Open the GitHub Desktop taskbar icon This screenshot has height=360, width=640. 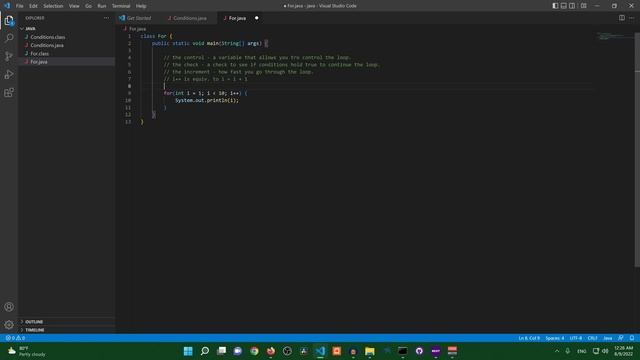point(419,351)
